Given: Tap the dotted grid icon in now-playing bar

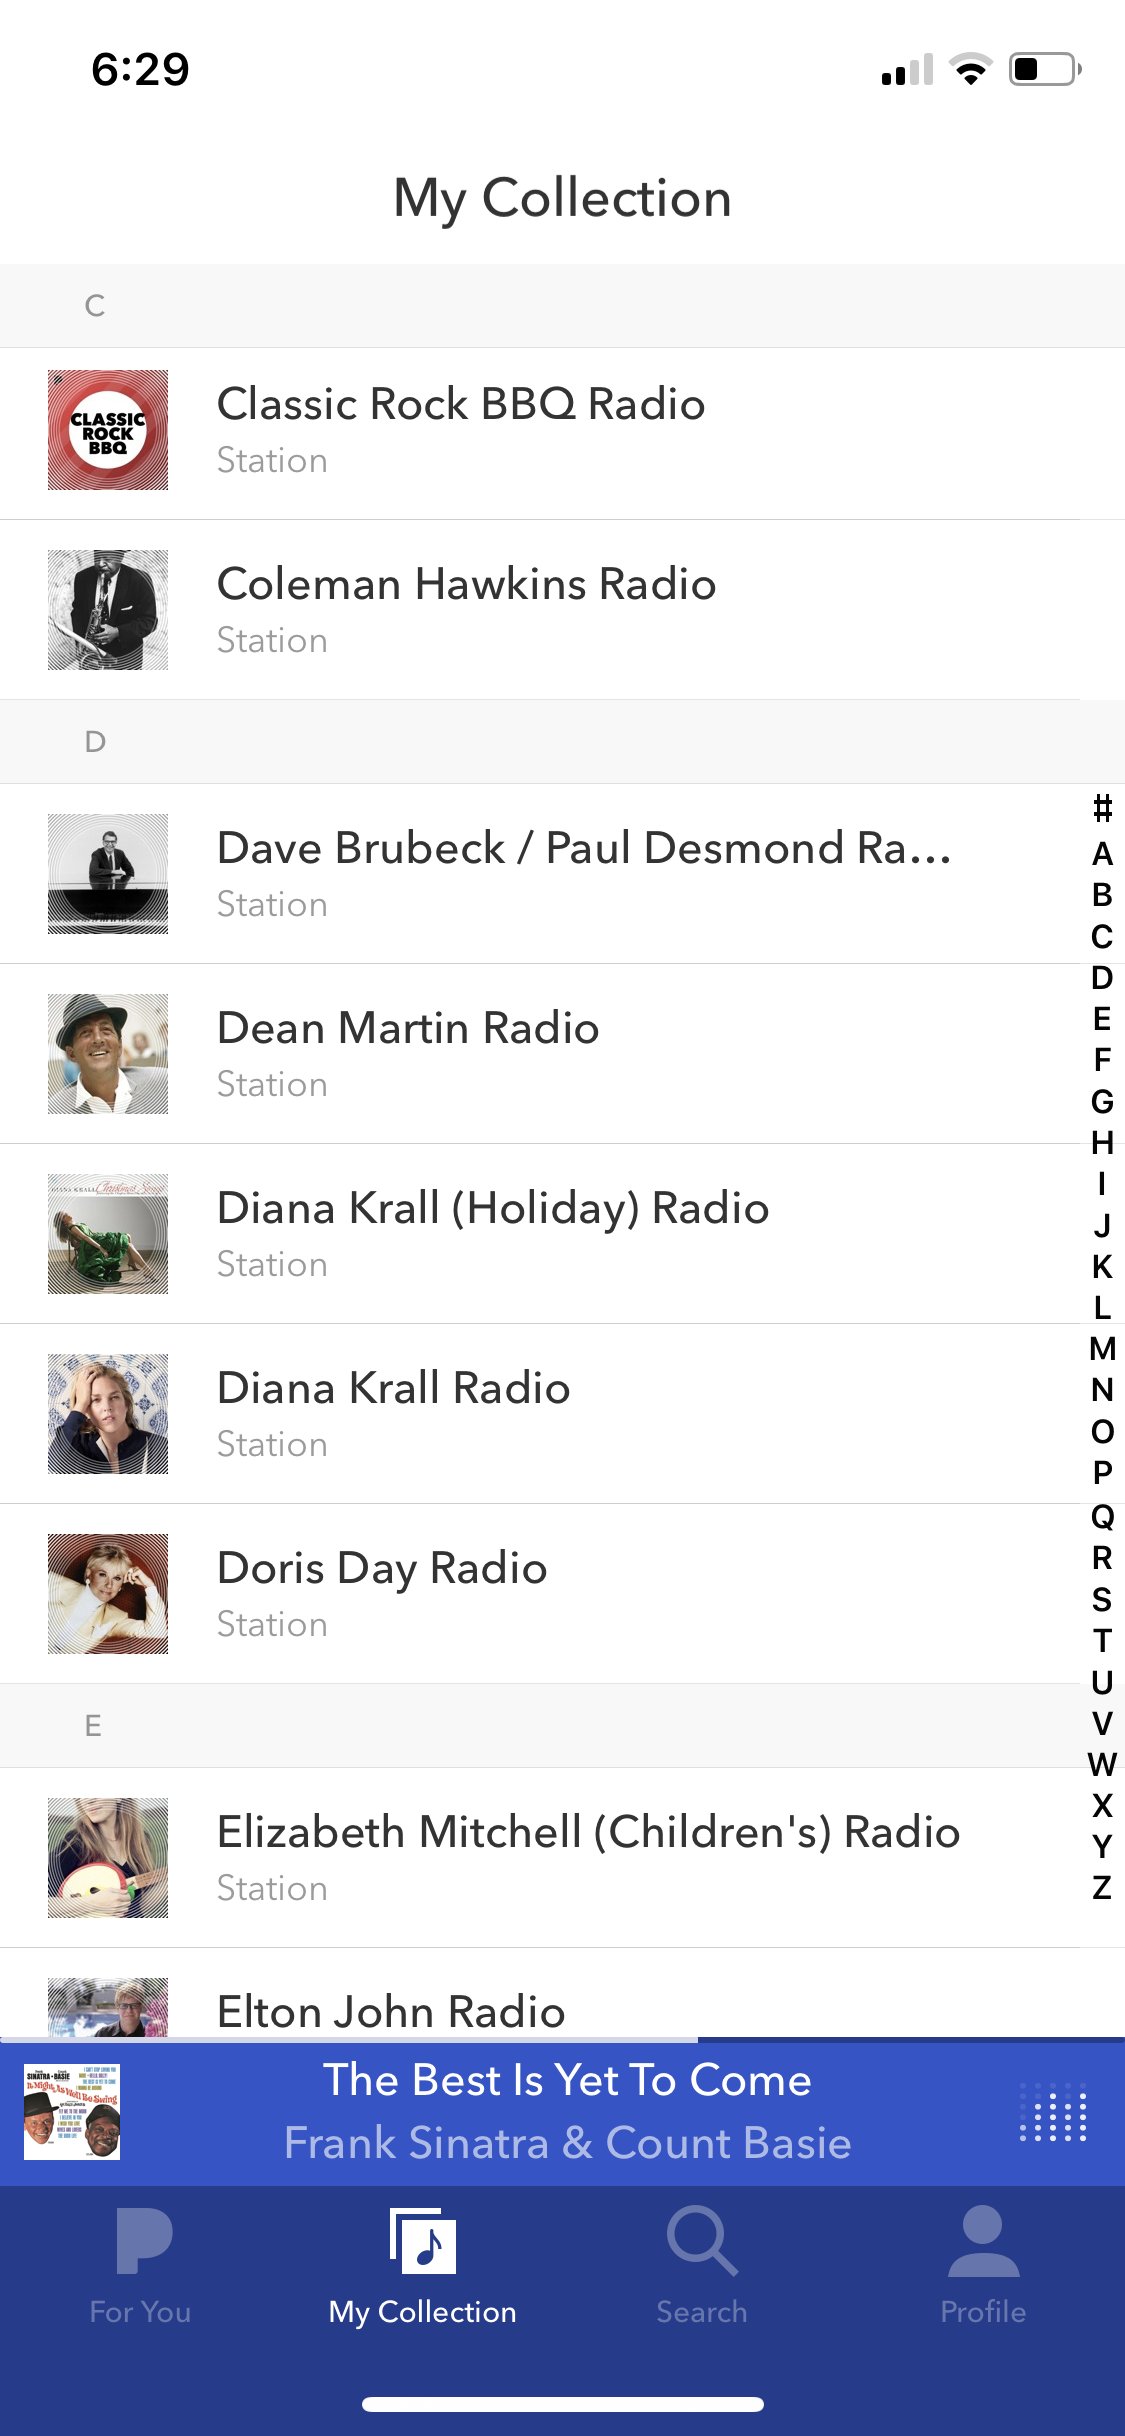Looking at the screenshot, I should pos(1053,2112).
